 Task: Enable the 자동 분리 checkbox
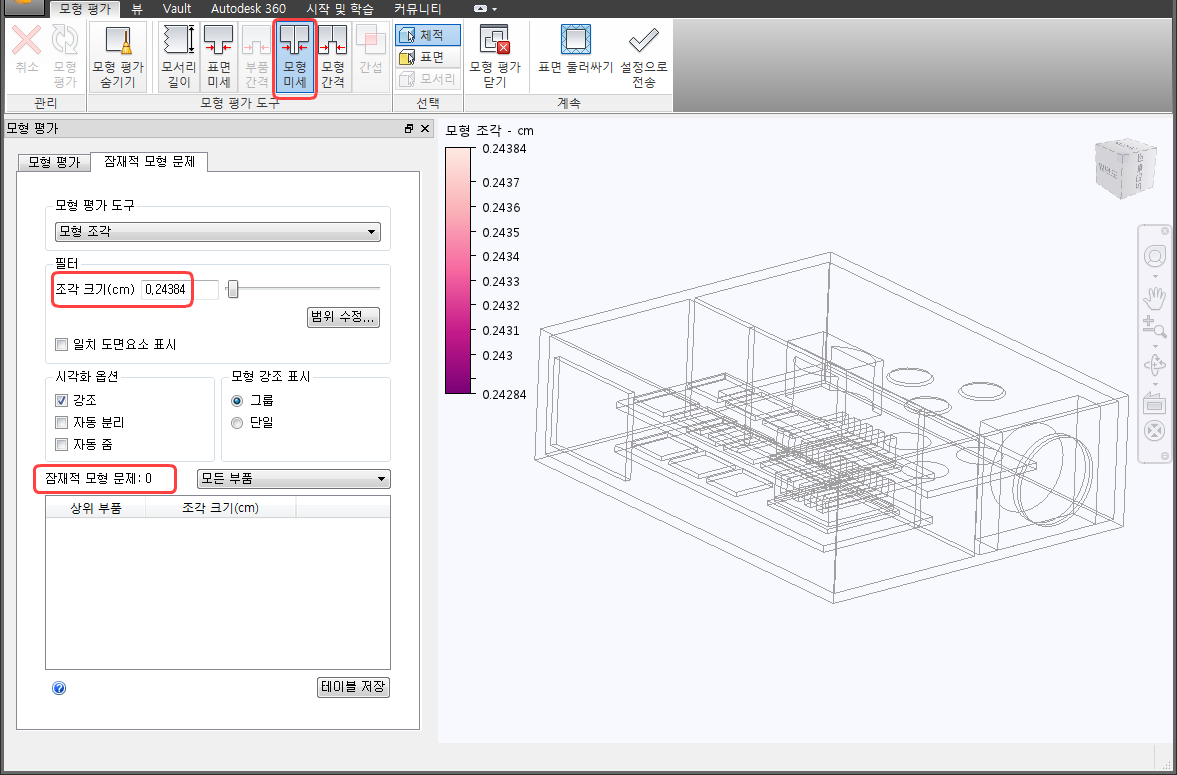click(x=62, y=422)
